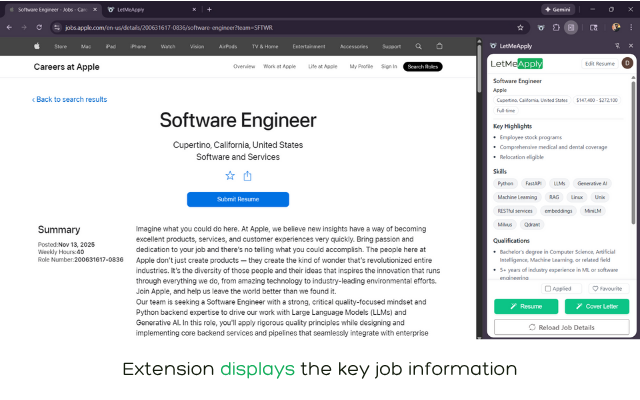The height and width of the screenshot is (400, 640).
Task: Click the Apple logo in the site nav
Action: click(37, 46)
